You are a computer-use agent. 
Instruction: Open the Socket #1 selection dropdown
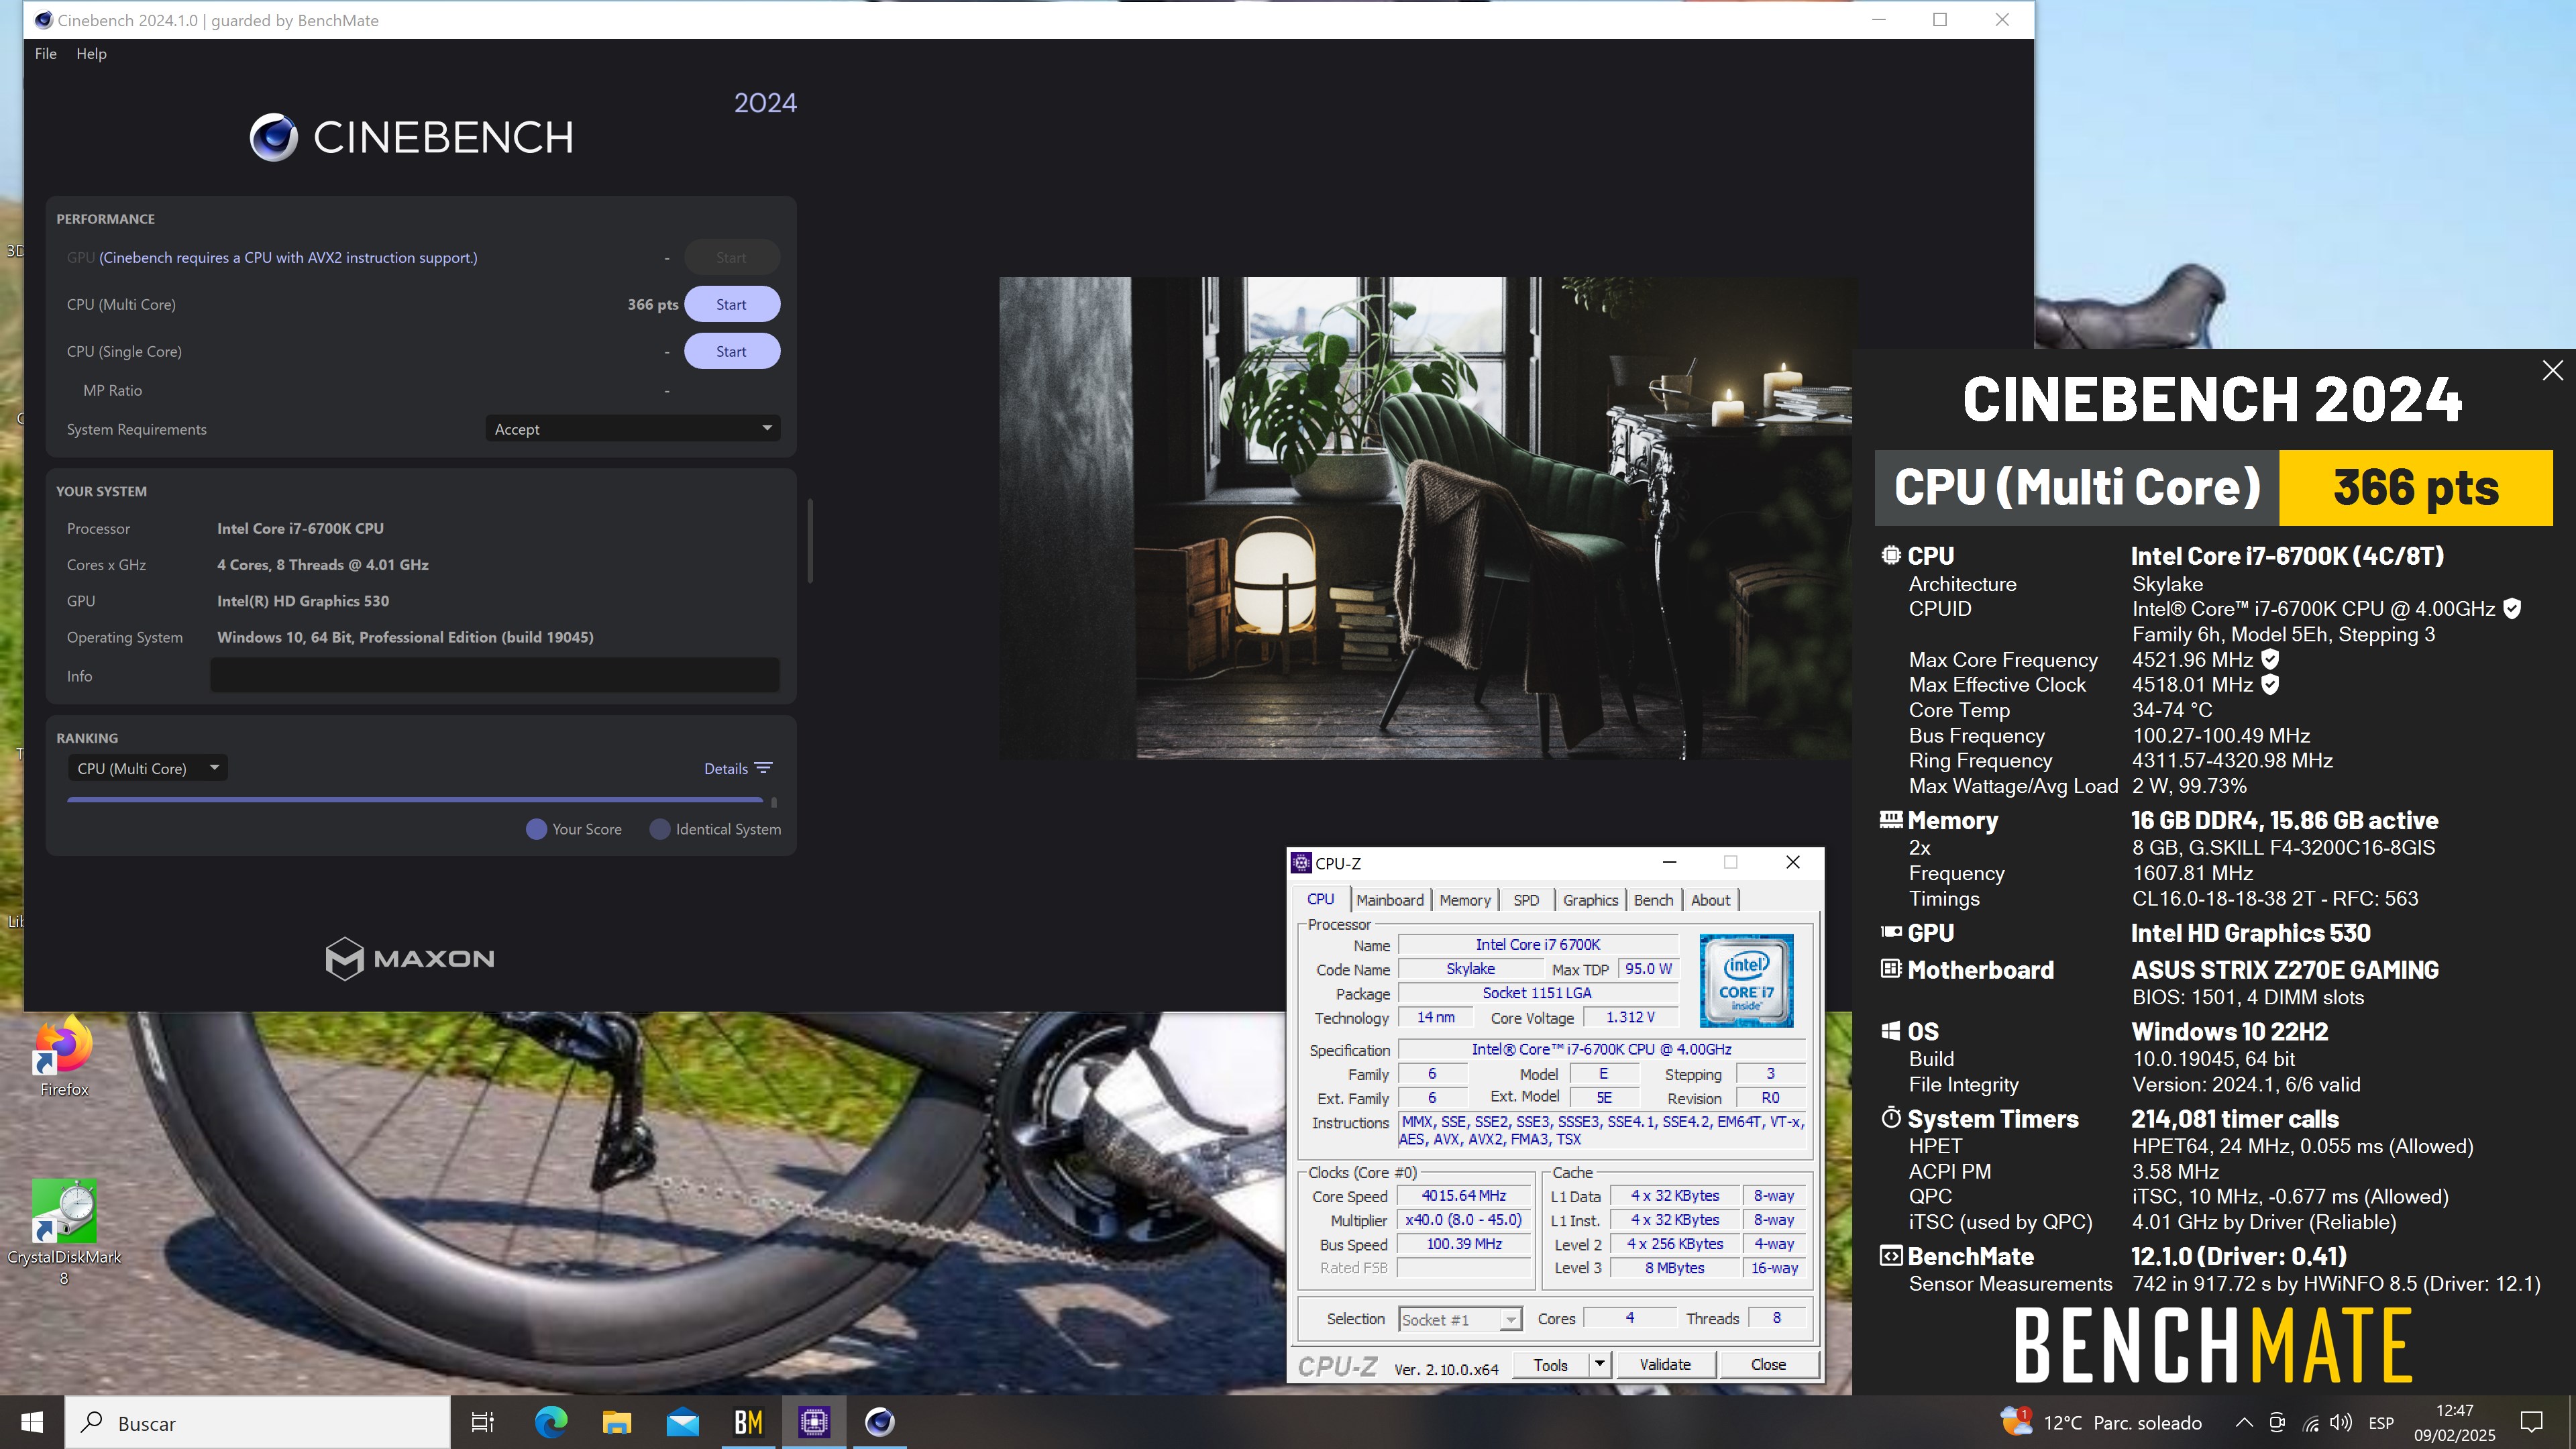point(1460,1320)
